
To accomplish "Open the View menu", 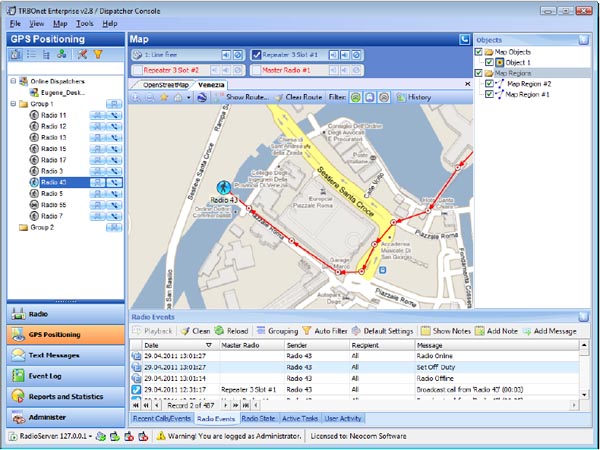I will click(37, 24).
